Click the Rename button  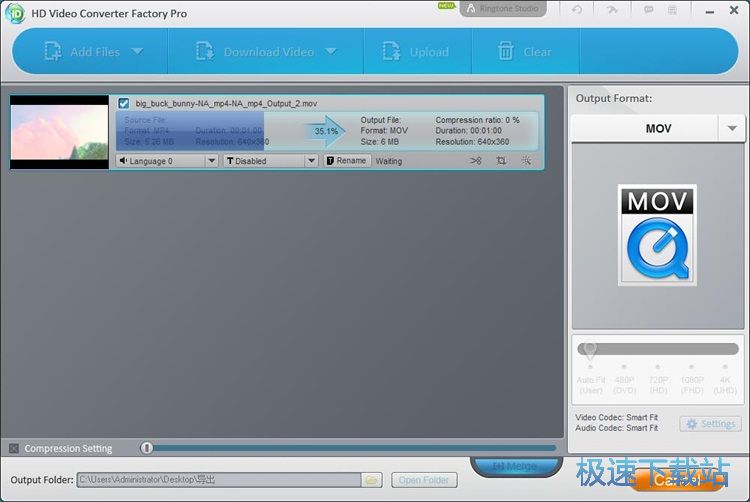pyautogui.click(x=347, y=161)
